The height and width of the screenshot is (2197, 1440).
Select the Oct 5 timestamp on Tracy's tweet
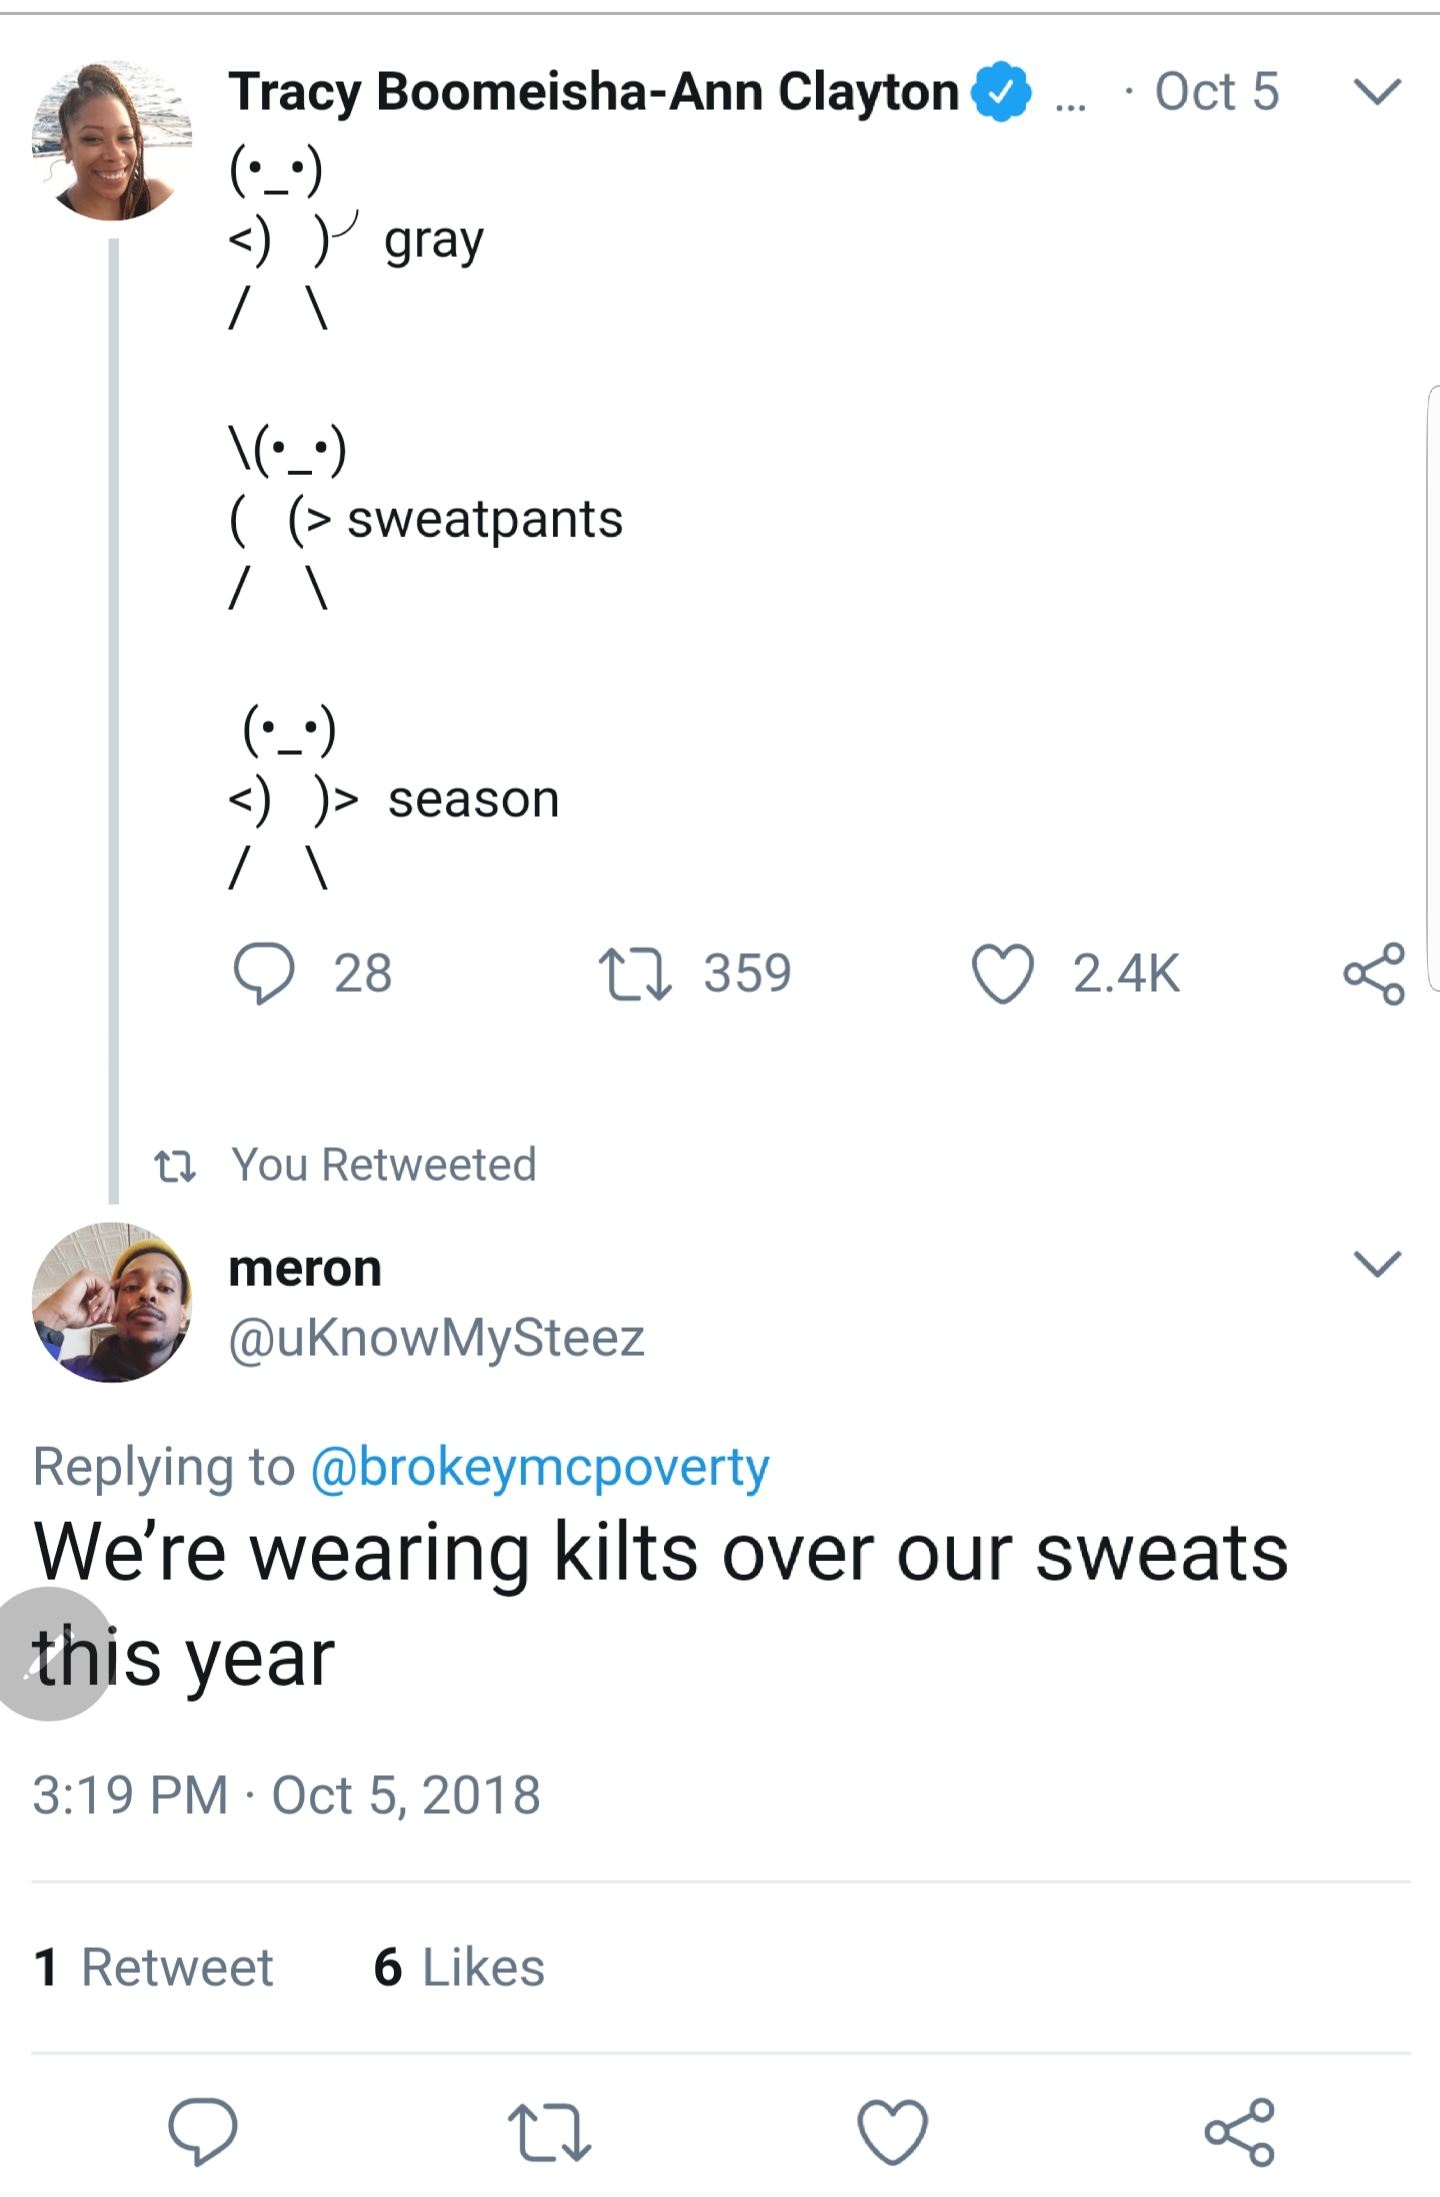click(1215, 92)
